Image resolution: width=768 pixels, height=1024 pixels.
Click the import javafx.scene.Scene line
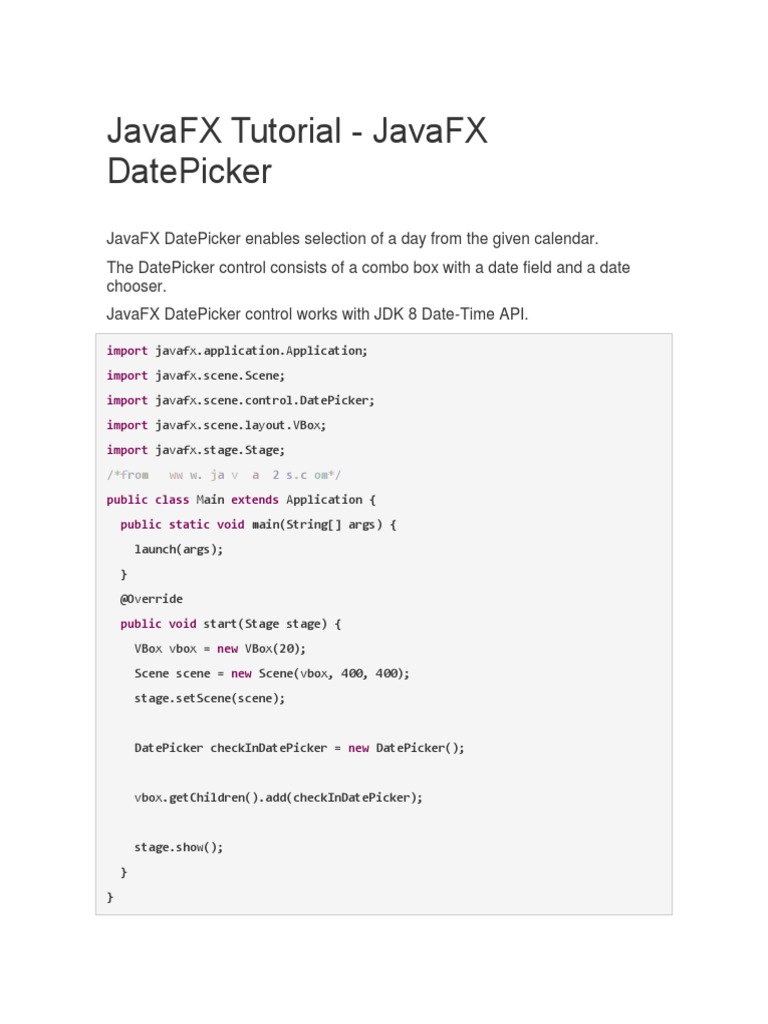196,376
